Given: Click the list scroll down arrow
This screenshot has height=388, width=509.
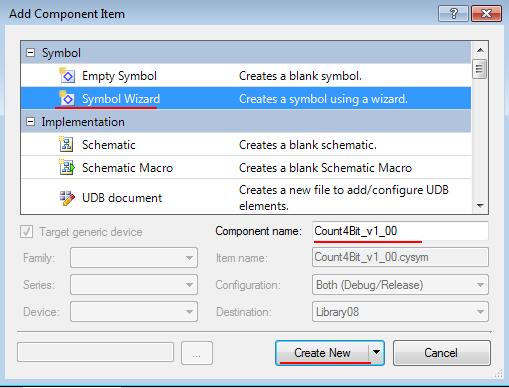Looking at the screenshot, I should coord(480,205).
